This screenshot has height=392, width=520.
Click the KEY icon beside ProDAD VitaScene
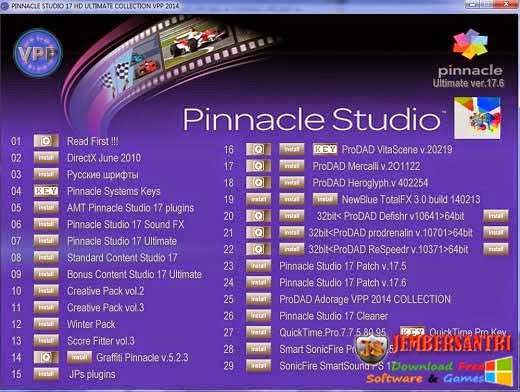[325, 149]
